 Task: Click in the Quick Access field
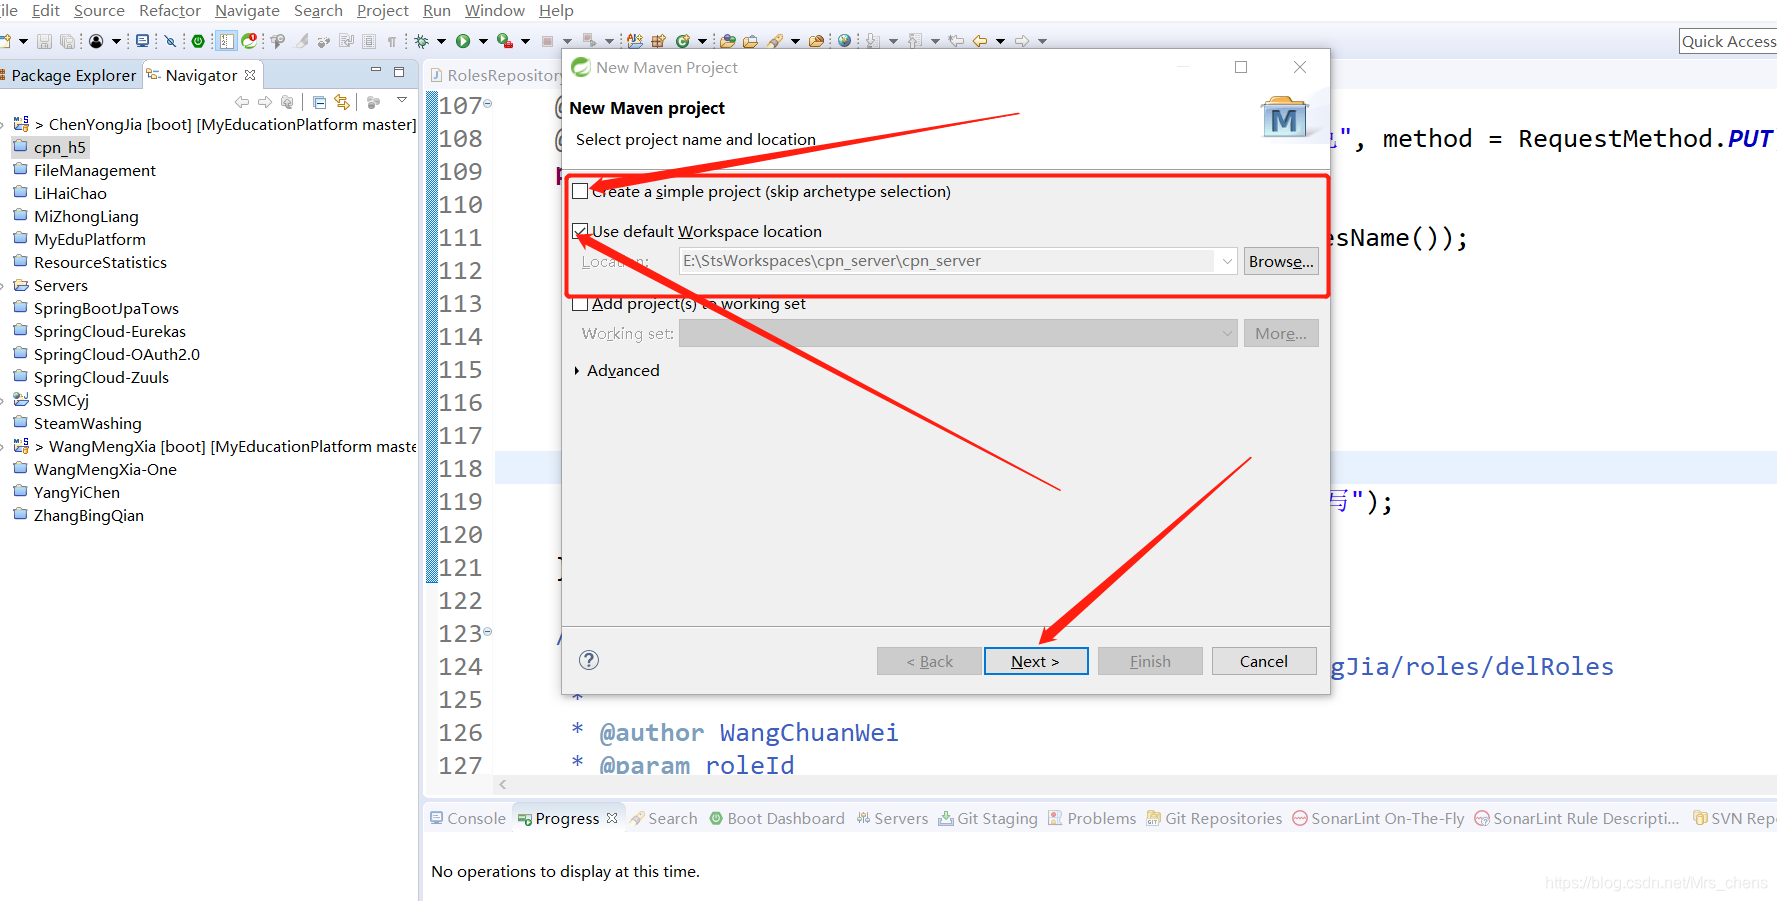pyautogui.click(x=1728, y=41)
